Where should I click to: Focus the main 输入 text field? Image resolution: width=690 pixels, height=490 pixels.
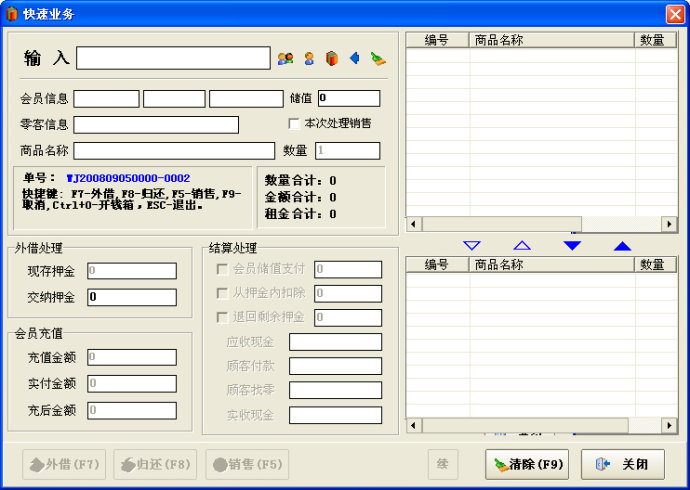(x=173, y=58)
